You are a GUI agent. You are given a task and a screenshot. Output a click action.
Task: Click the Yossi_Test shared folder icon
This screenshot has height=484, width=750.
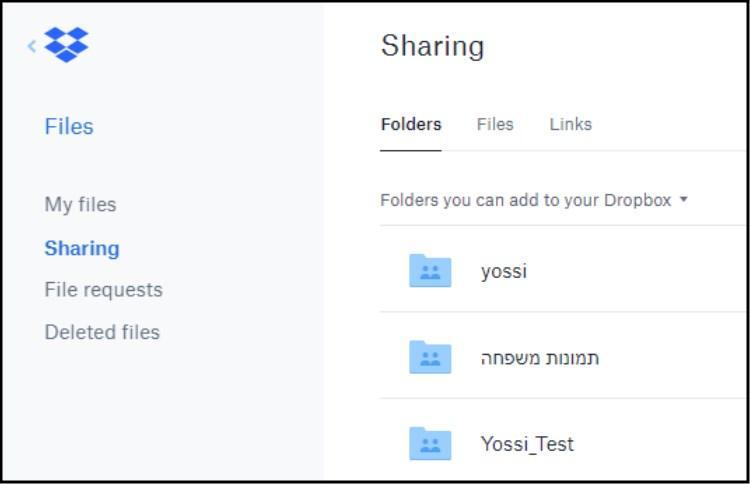tap(430, 443)
